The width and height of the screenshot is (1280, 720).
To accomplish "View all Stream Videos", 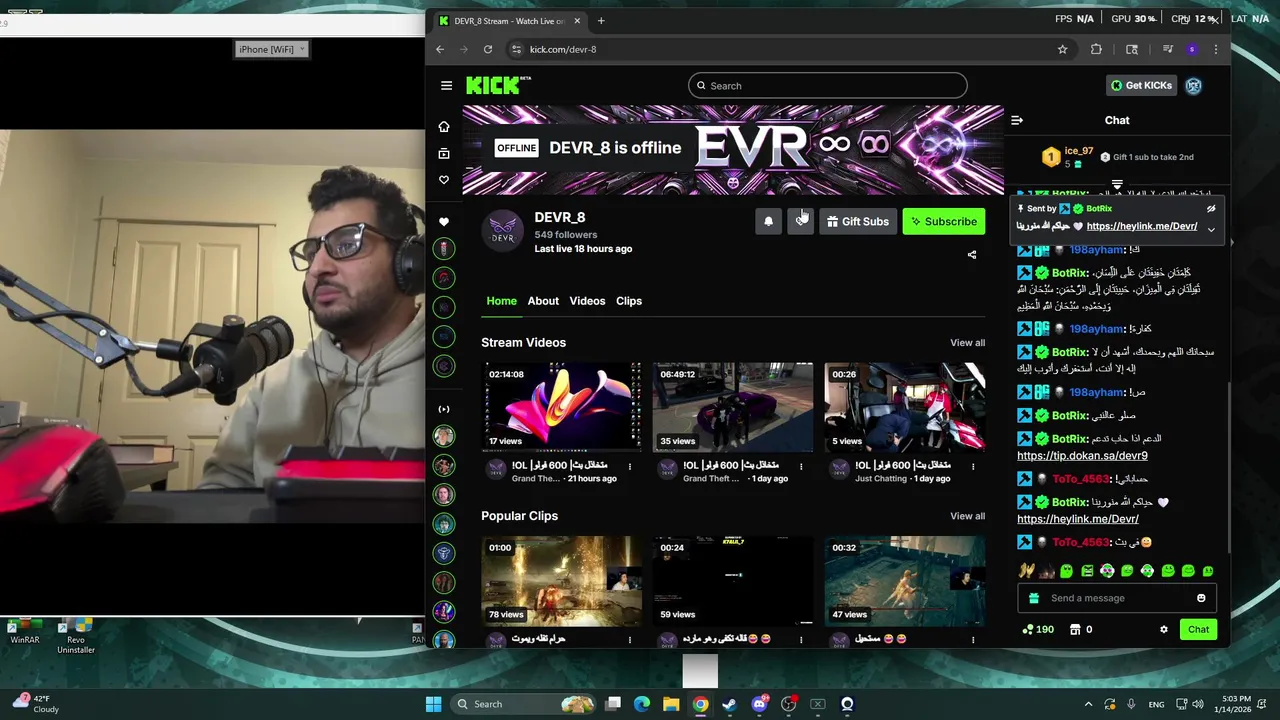I will 967,343.
